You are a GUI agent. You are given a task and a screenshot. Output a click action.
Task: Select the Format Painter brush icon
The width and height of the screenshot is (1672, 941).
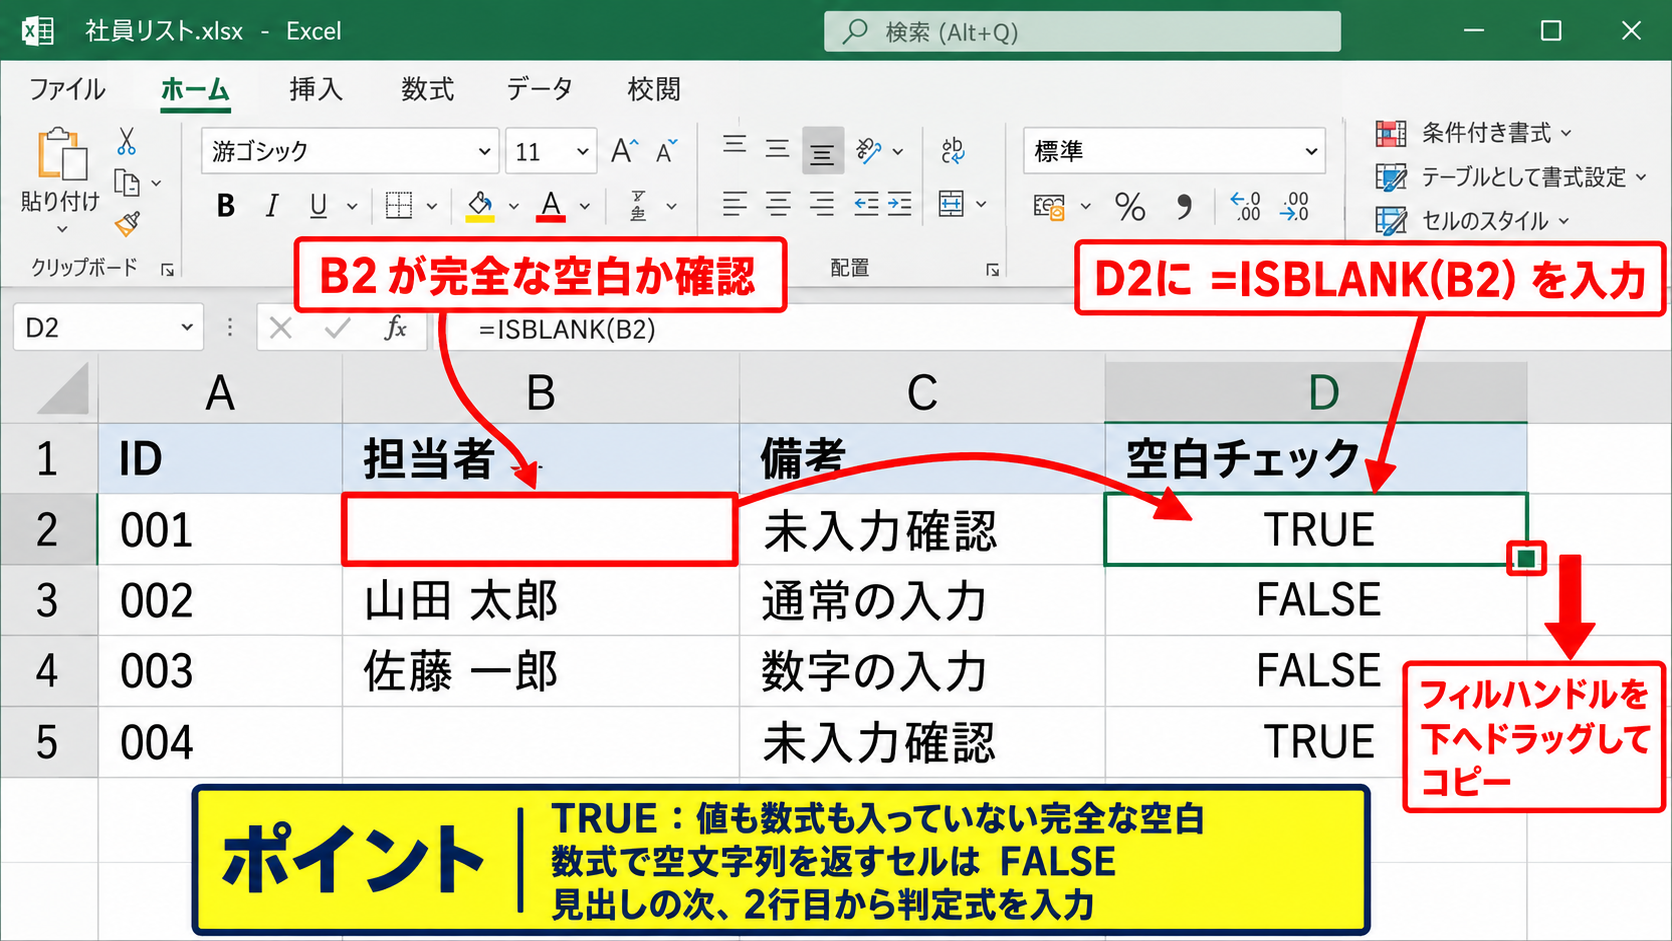pos(127,224)
